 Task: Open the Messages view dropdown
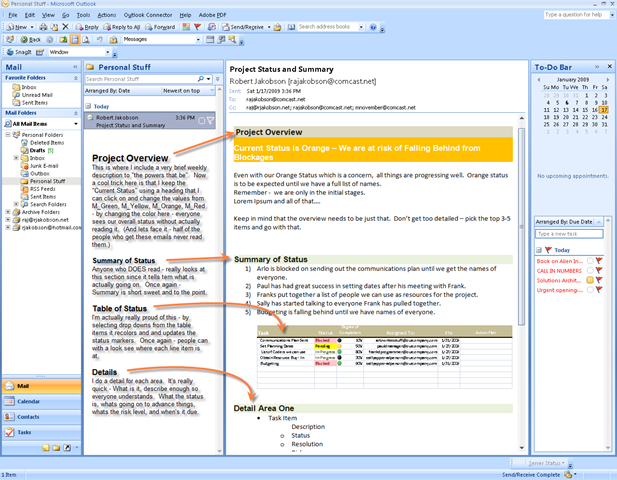pyautogui.click(x=198, y=39)
